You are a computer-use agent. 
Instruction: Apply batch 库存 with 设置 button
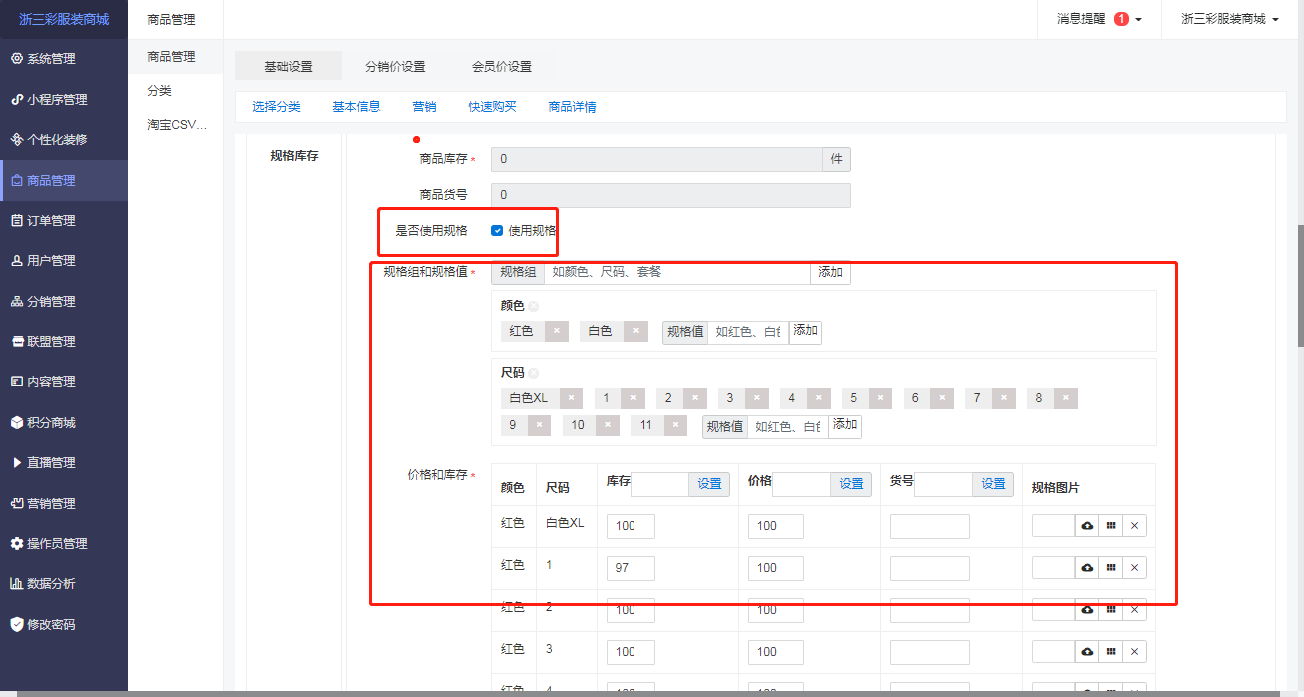coord(709,484)
